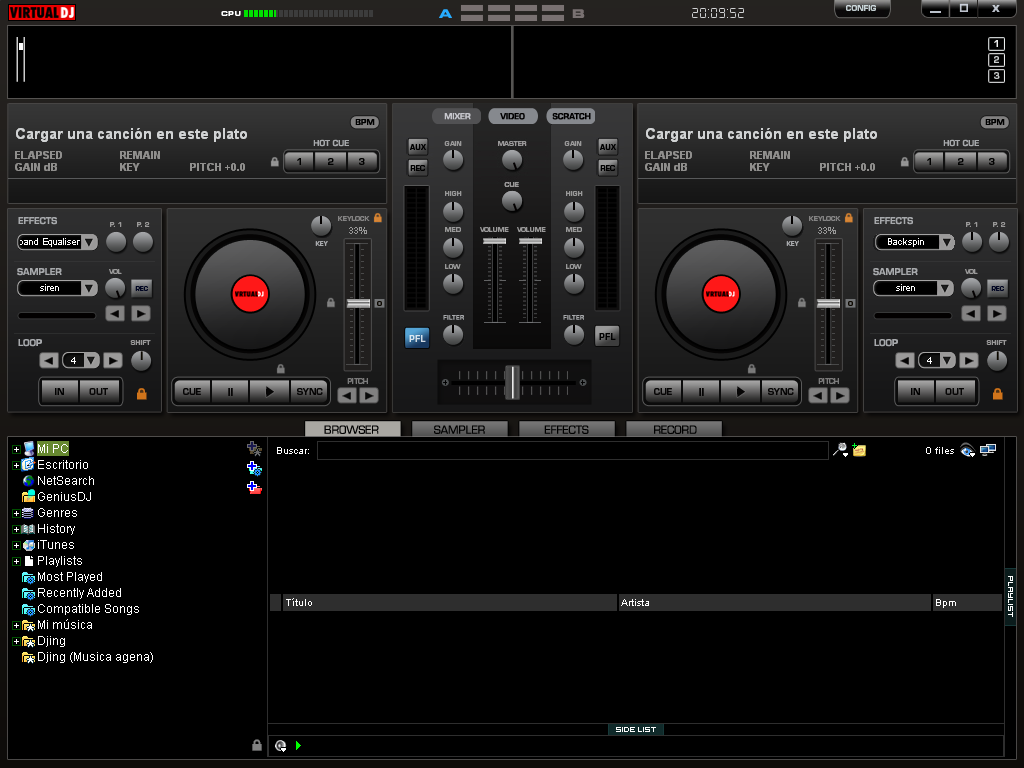Open the right sampler siren dropdown

pos(944,288)
